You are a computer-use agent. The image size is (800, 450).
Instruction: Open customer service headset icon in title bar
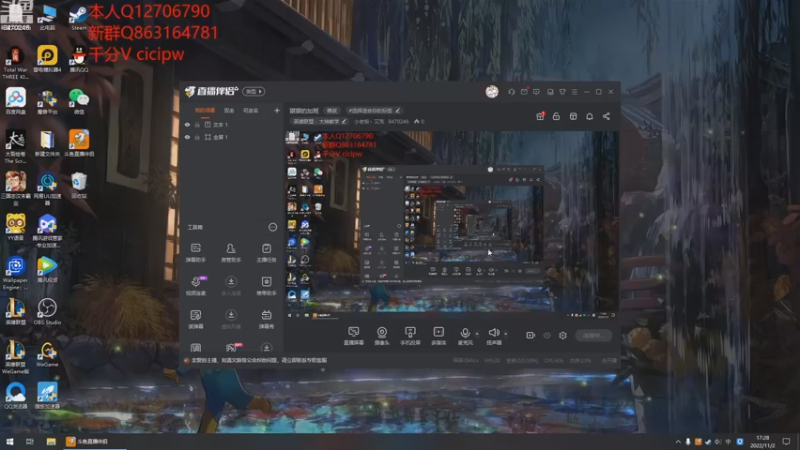tap(511, 92)
